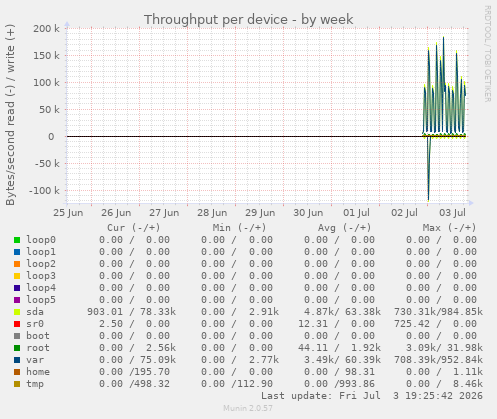The image size is (497, 419).
Task: Click the 'loop2' legend label
Action: click(41, 264)
